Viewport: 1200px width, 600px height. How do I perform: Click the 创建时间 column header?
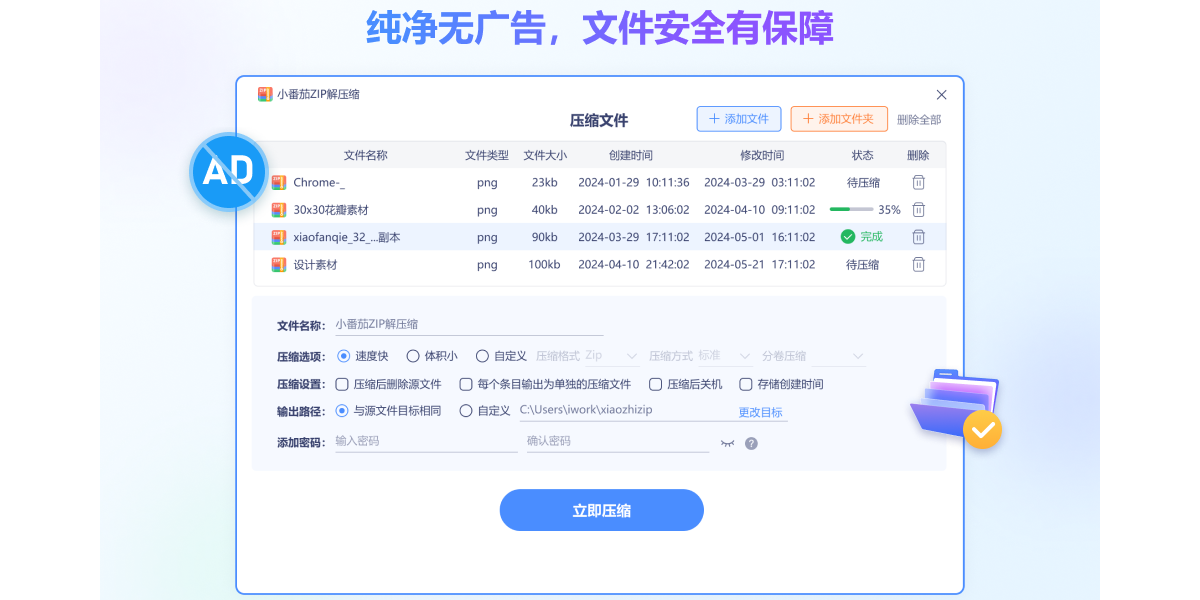click(x=631, y=156)
